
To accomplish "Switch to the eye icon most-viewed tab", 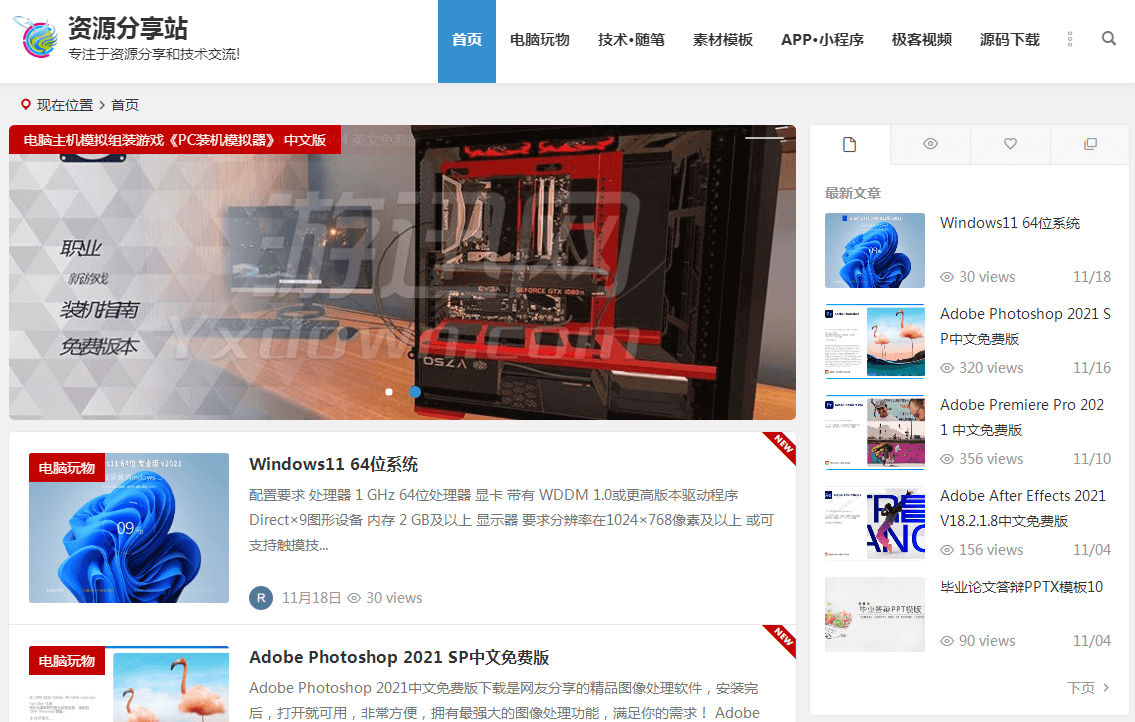I will [x=930, y=144].
